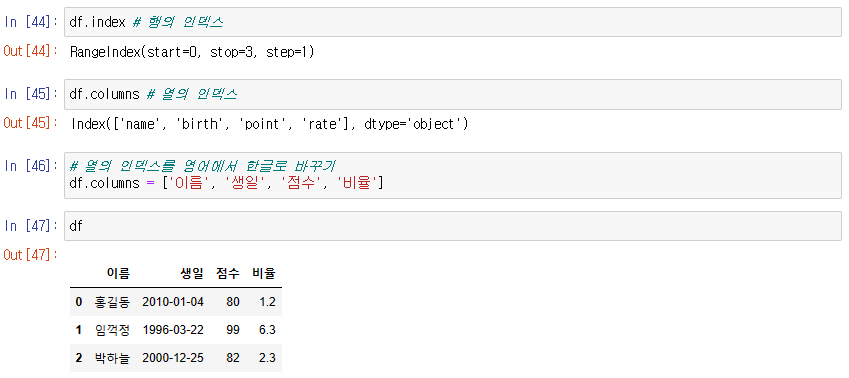Viewport: 849px width, 378px height.
Task: Select the In [46] prompt label
Action: pos(31,165)
